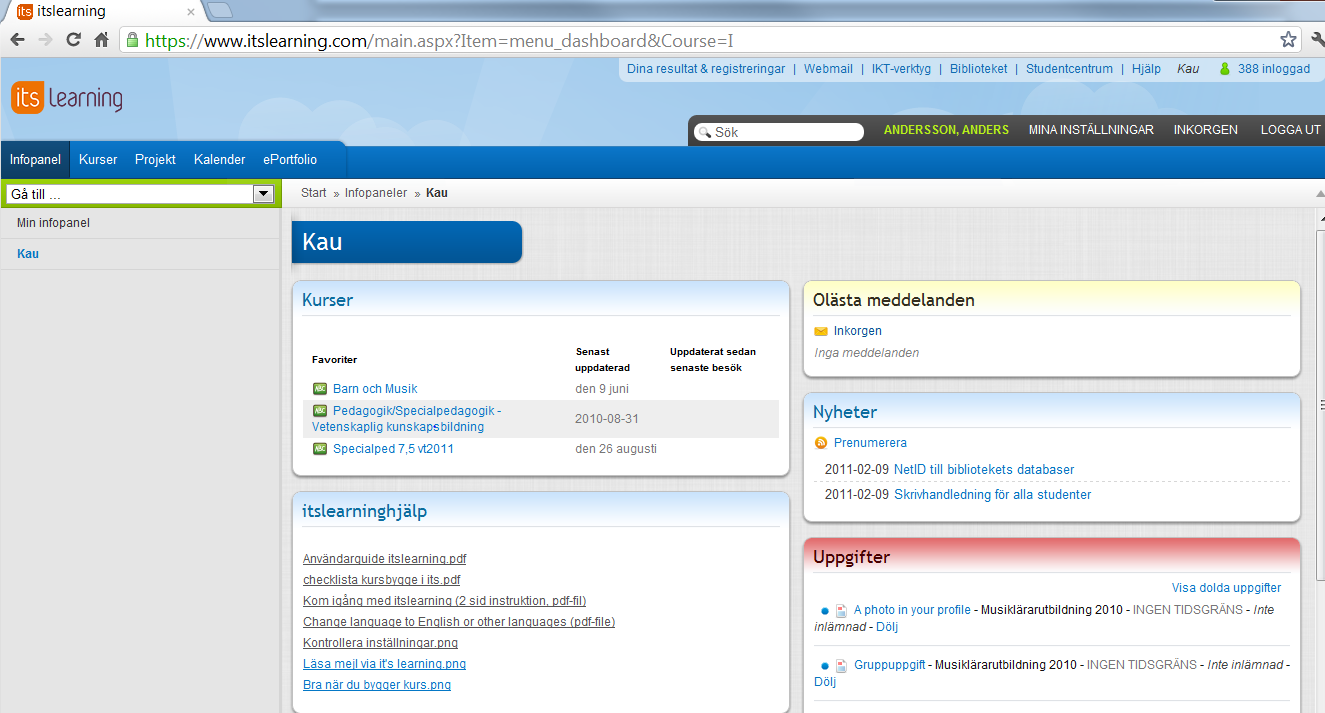Screen dimensions: 1325x713
Task: Open Change language to English pdf-file
Action: point(459,622)
